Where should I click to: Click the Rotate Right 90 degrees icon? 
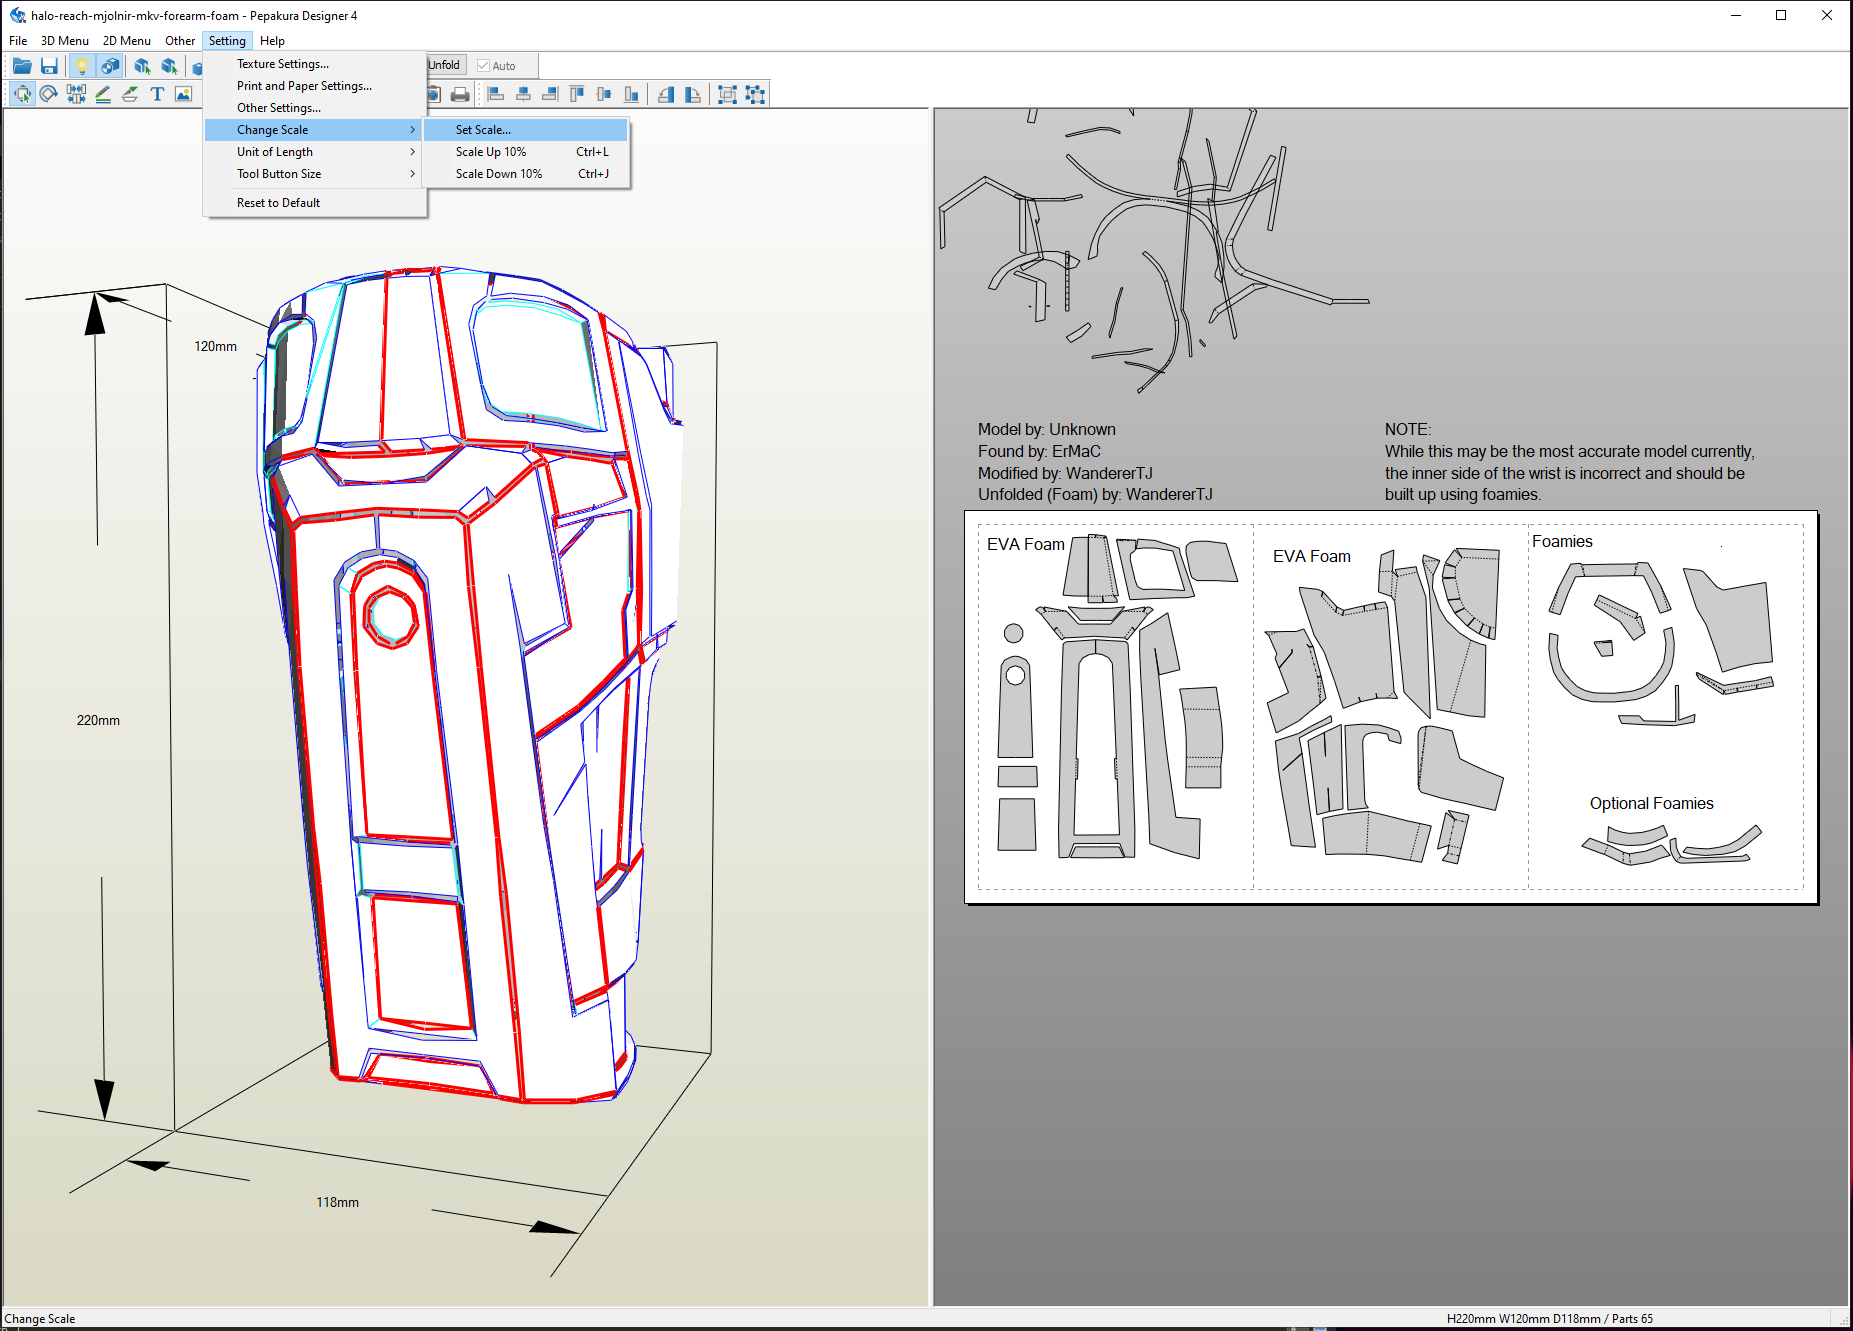tap(693, 94)
